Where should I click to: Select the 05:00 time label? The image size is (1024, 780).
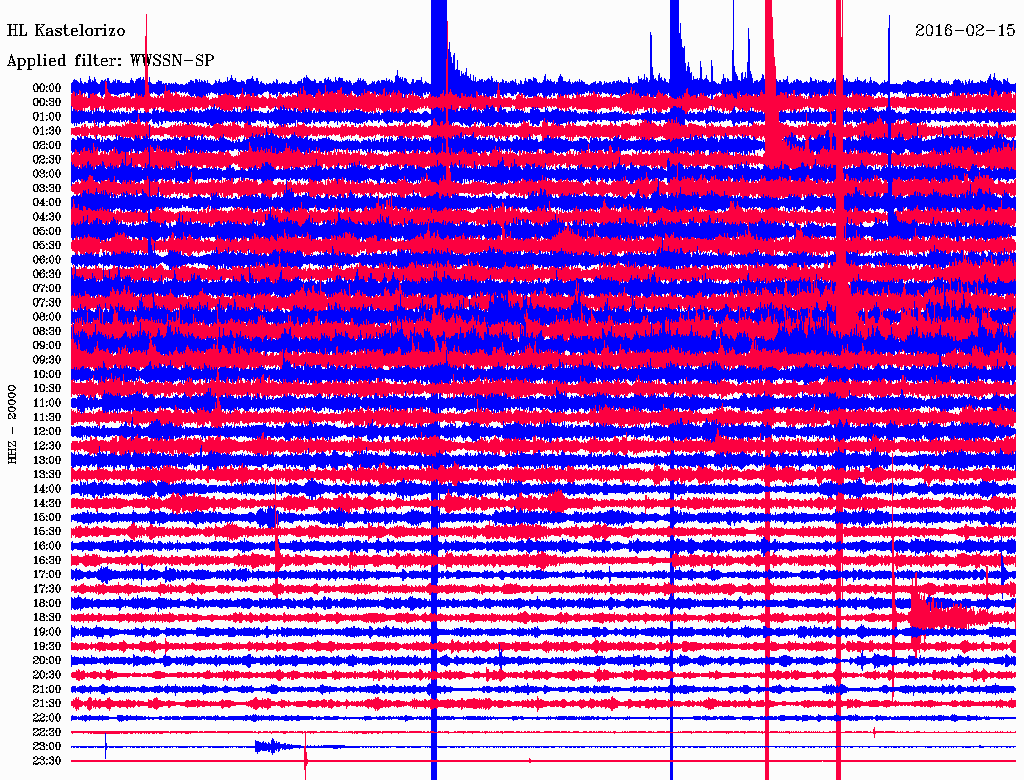coord(47,231)
